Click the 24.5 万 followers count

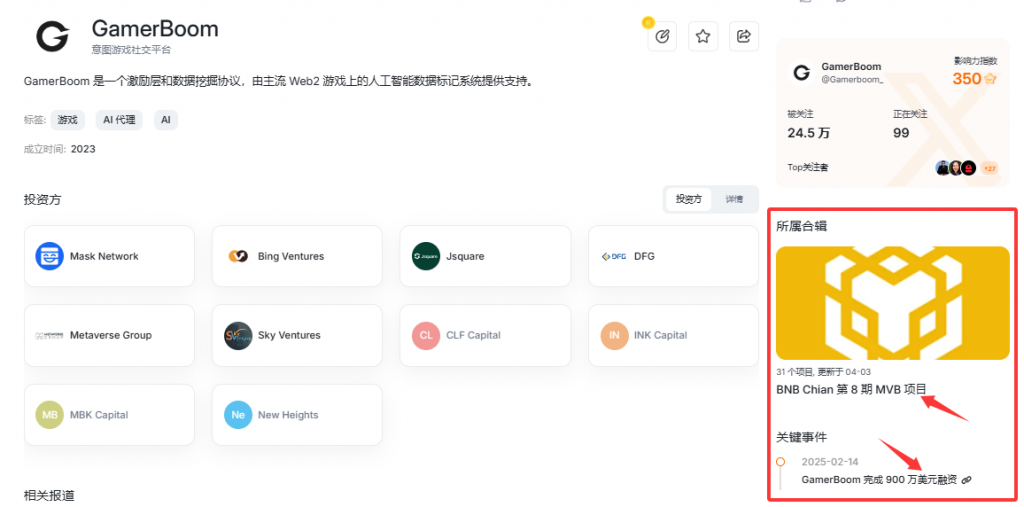(x=808, y=133)
